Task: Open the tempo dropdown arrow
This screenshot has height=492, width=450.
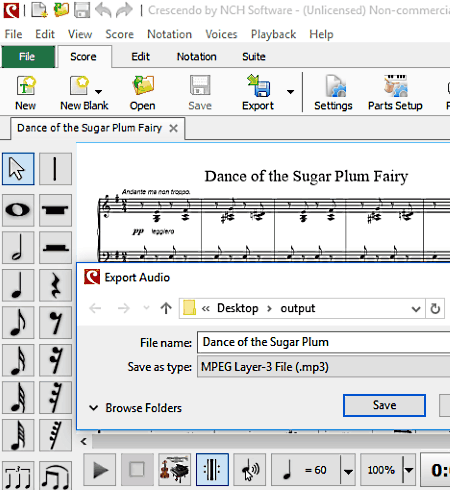Action: pos(348,470)
